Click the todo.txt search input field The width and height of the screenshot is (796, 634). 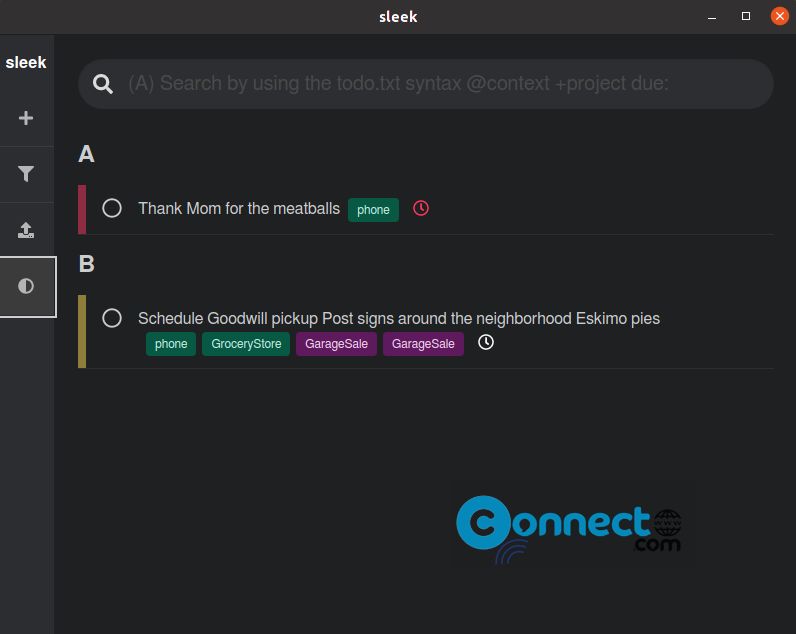425,84
